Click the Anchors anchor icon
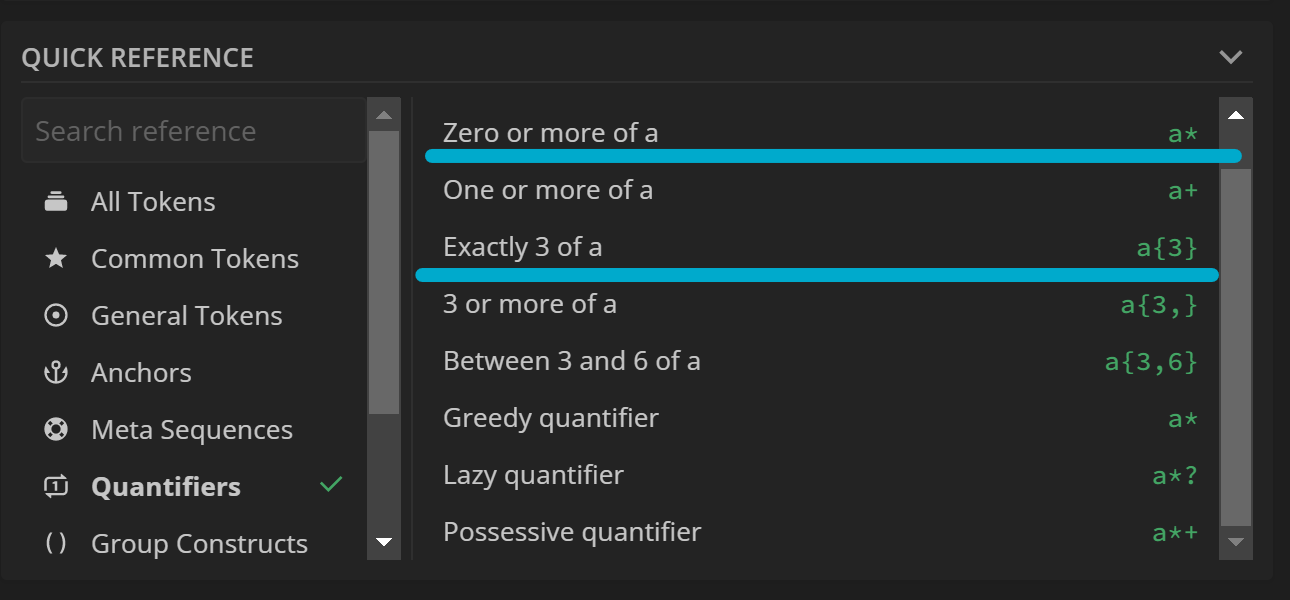Viewport: 1290px width, 600px height. pyautogui.click(x=56, y=373)
